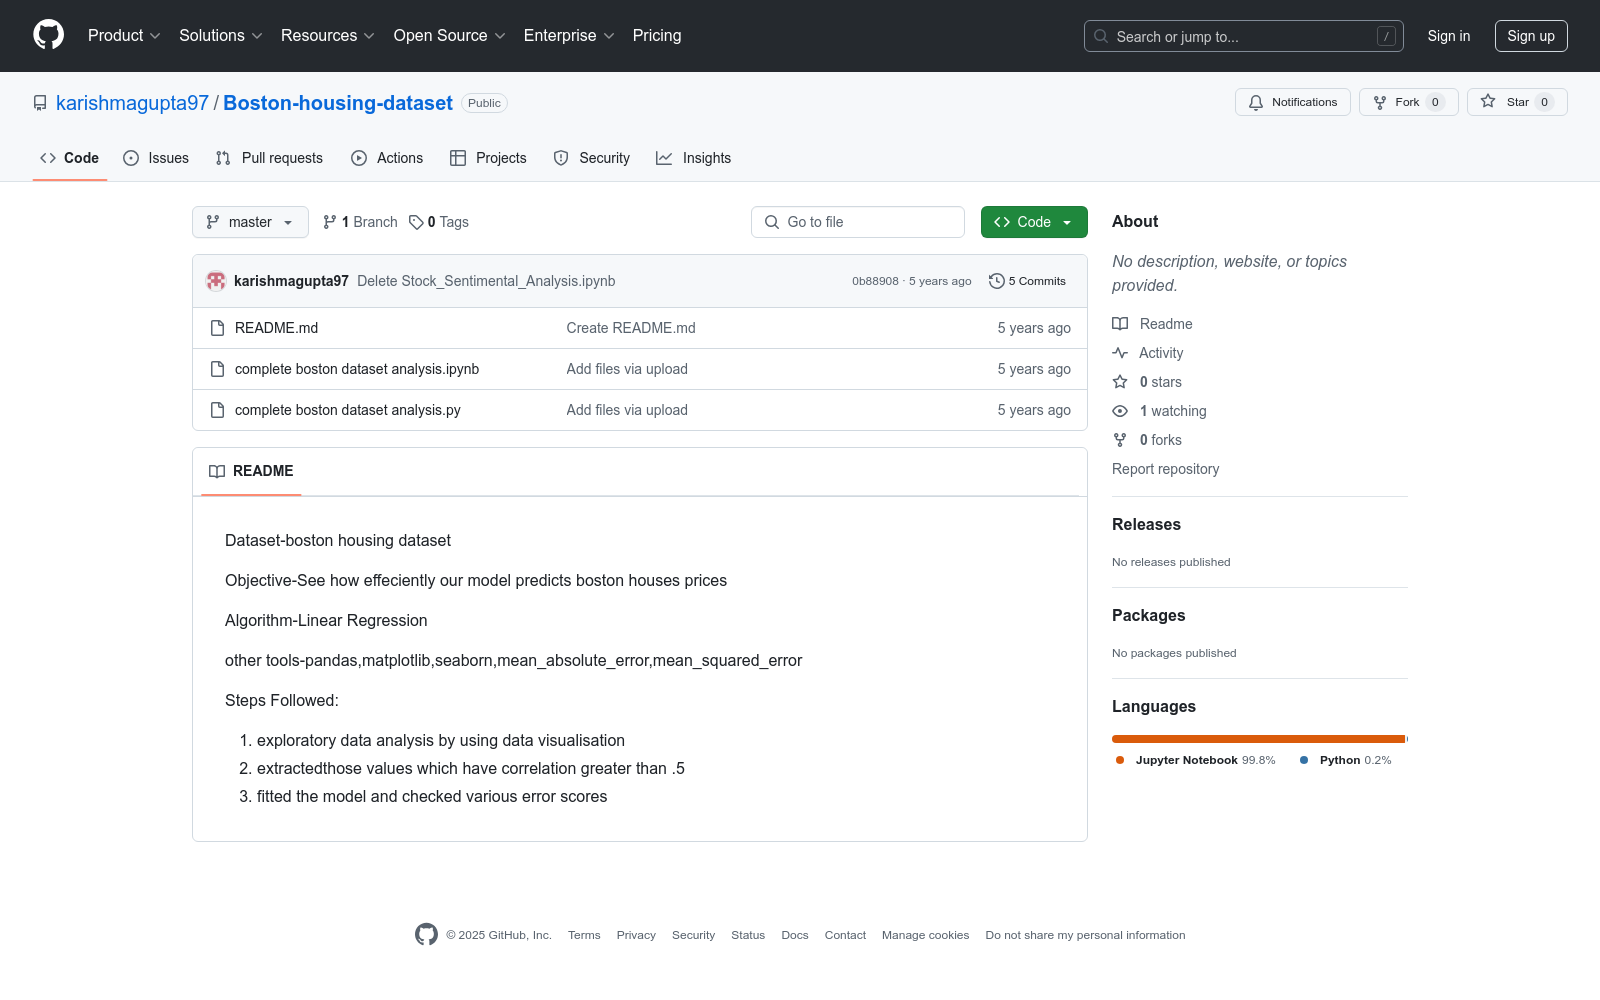Viewport: 1600px width, 1000px height.
Task: Click the GitHub logo in the footer
Action: [426, 935]
